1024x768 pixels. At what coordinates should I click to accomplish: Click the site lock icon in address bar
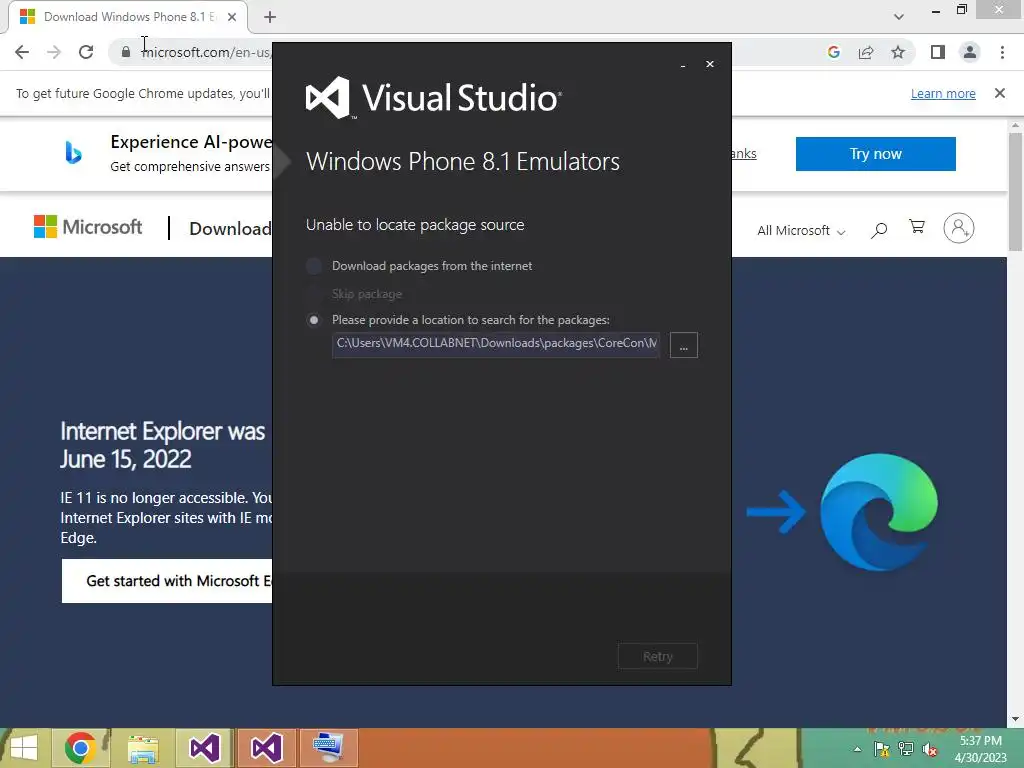126,52
